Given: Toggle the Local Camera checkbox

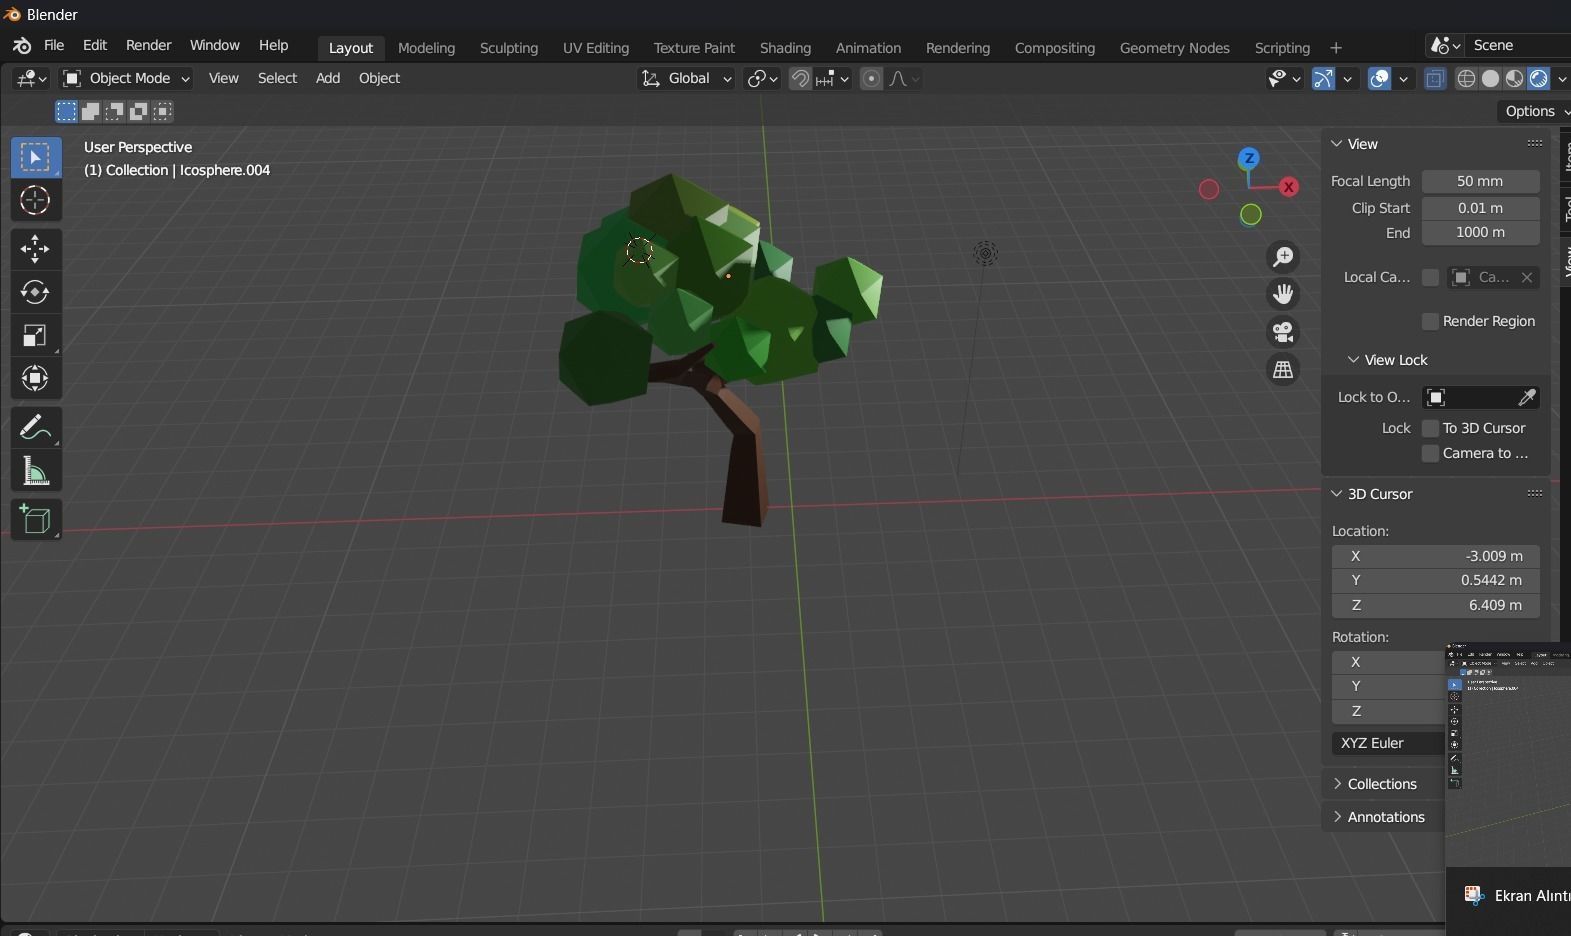Looking at the screenshot, I should point(1430,277).
